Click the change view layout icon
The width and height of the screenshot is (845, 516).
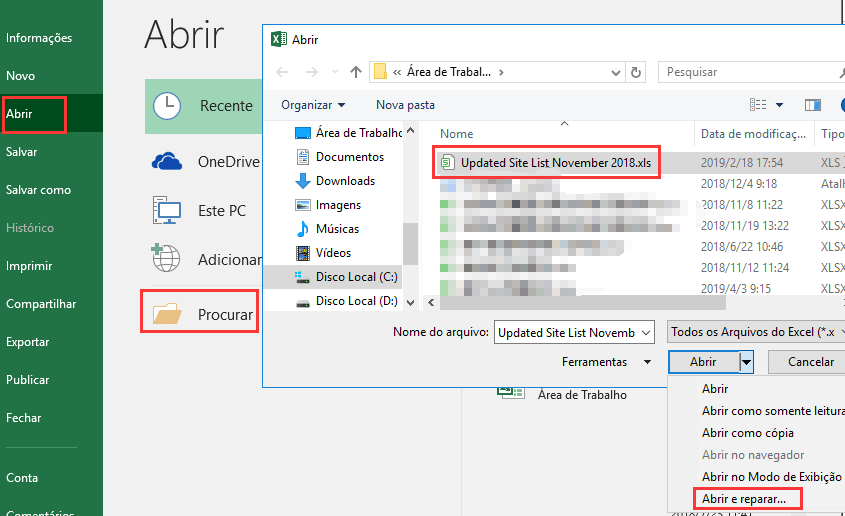coord(758,104)
